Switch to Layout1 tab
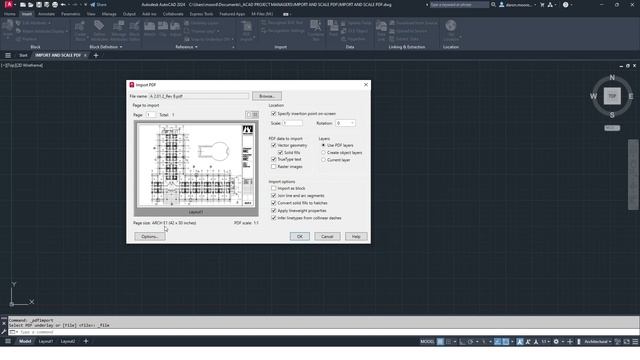 point(46,341)
